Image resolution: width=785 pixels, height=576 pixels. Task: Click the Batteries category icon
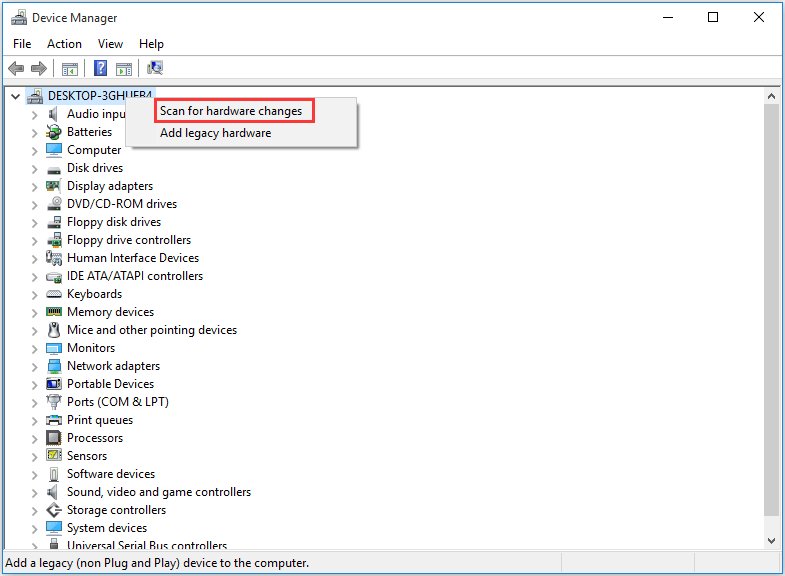tap(54, 132)
